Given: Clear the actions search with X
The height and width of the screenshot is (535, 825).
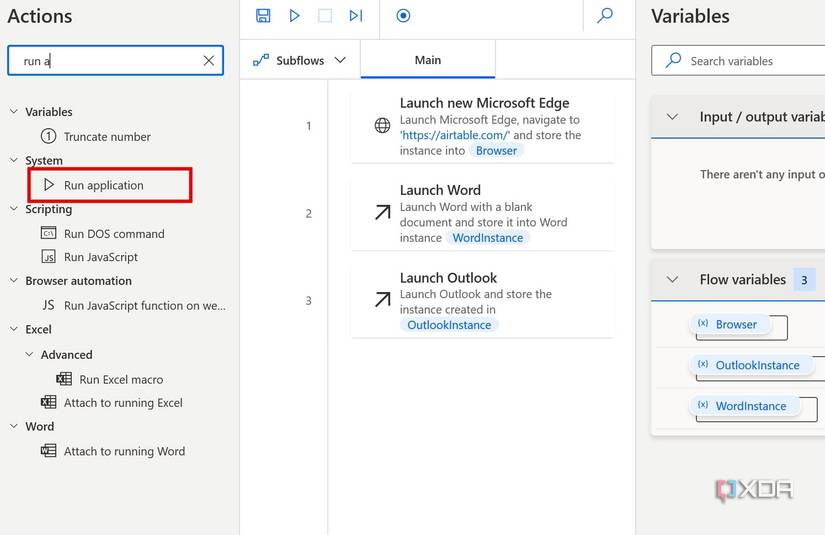Looking at the screenshot, I should (x=209, y=60).
